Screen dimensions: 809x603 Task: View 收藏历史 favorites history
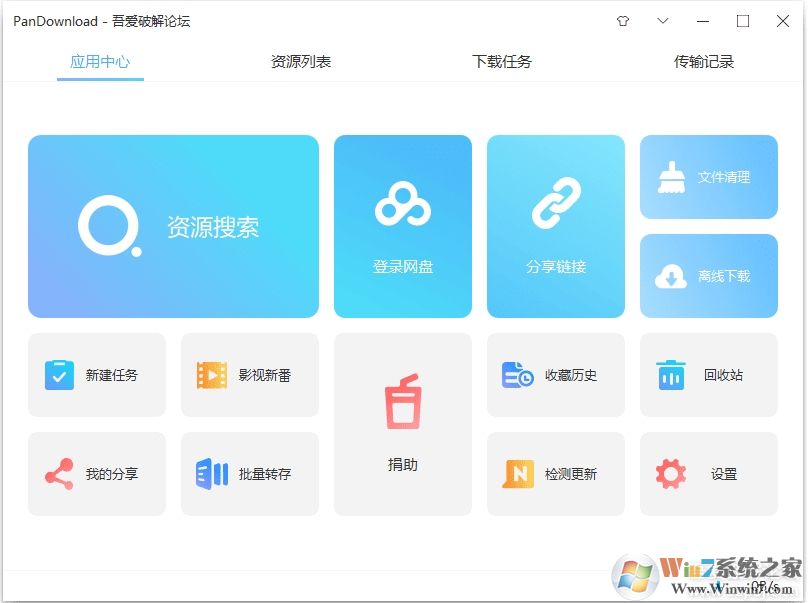pos(556,374)
